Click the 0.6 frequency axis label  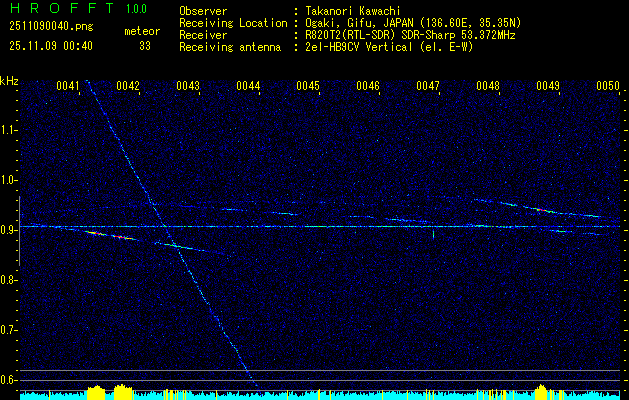[9, 380]
